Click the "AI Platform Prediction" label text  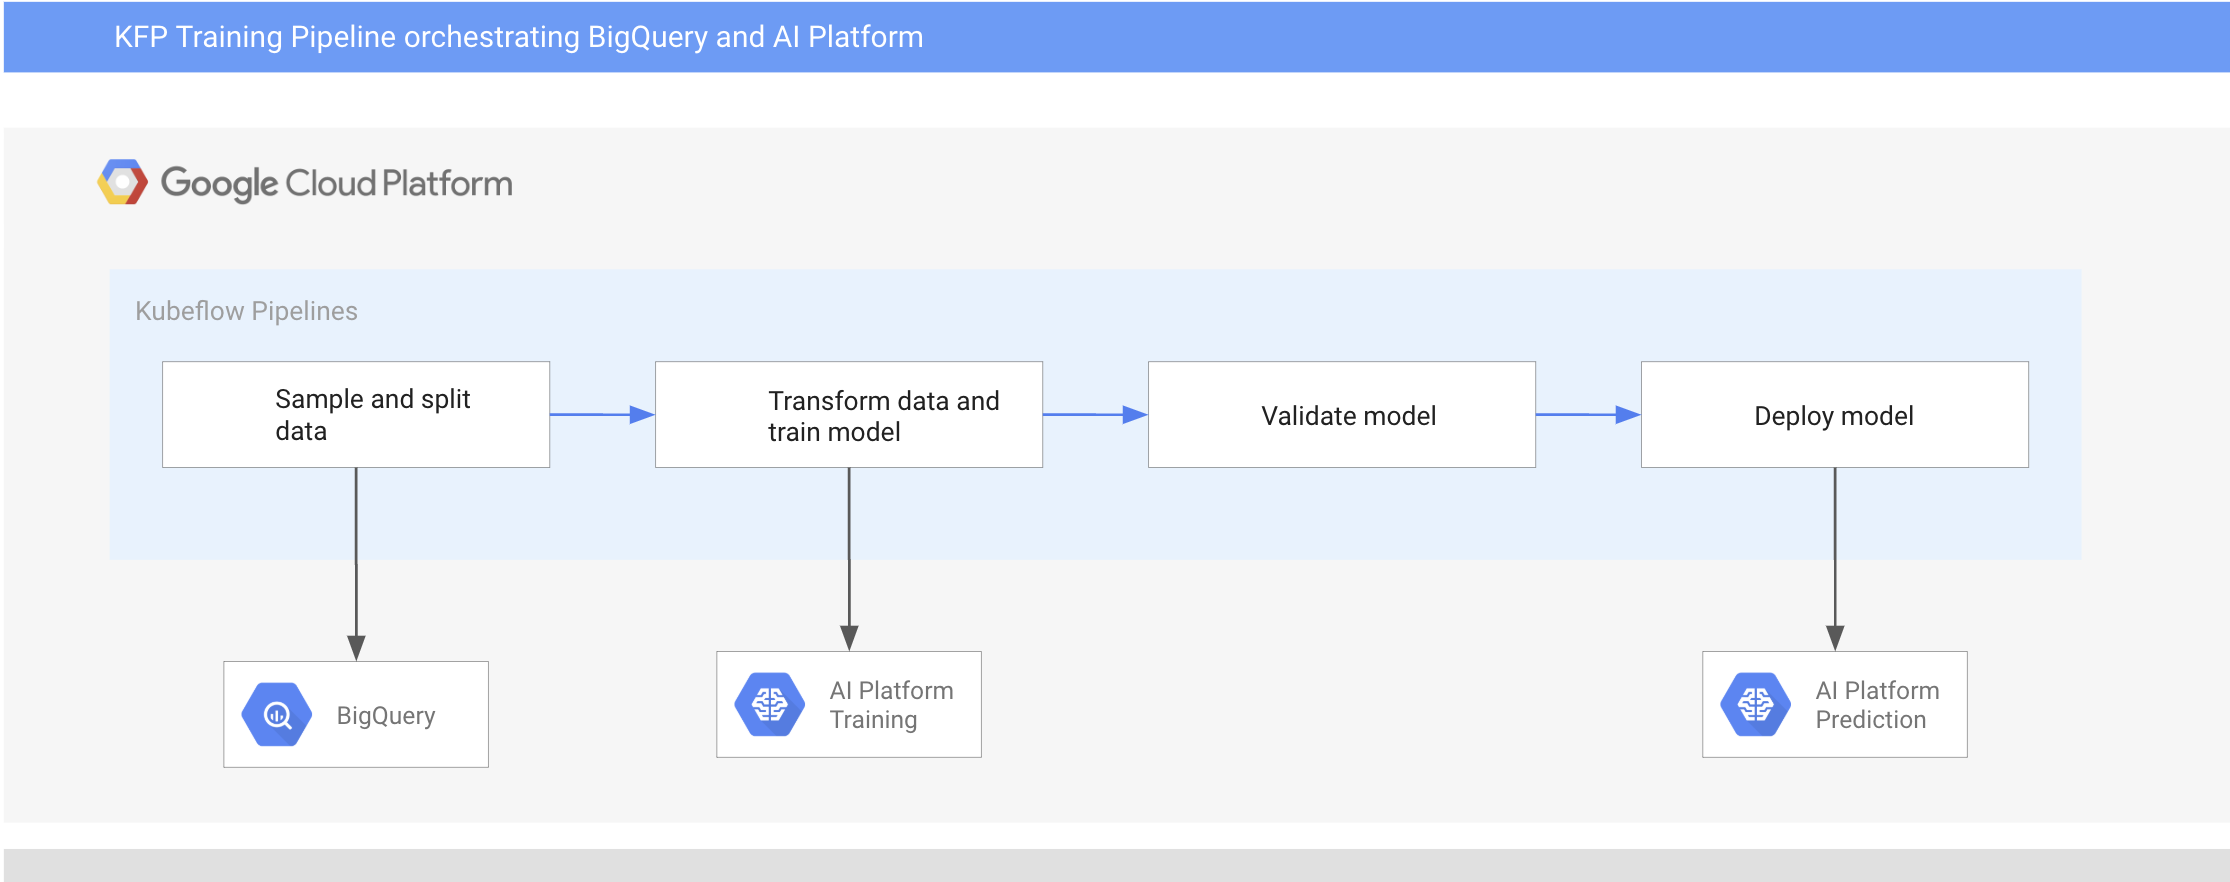tap(1877, 705)
